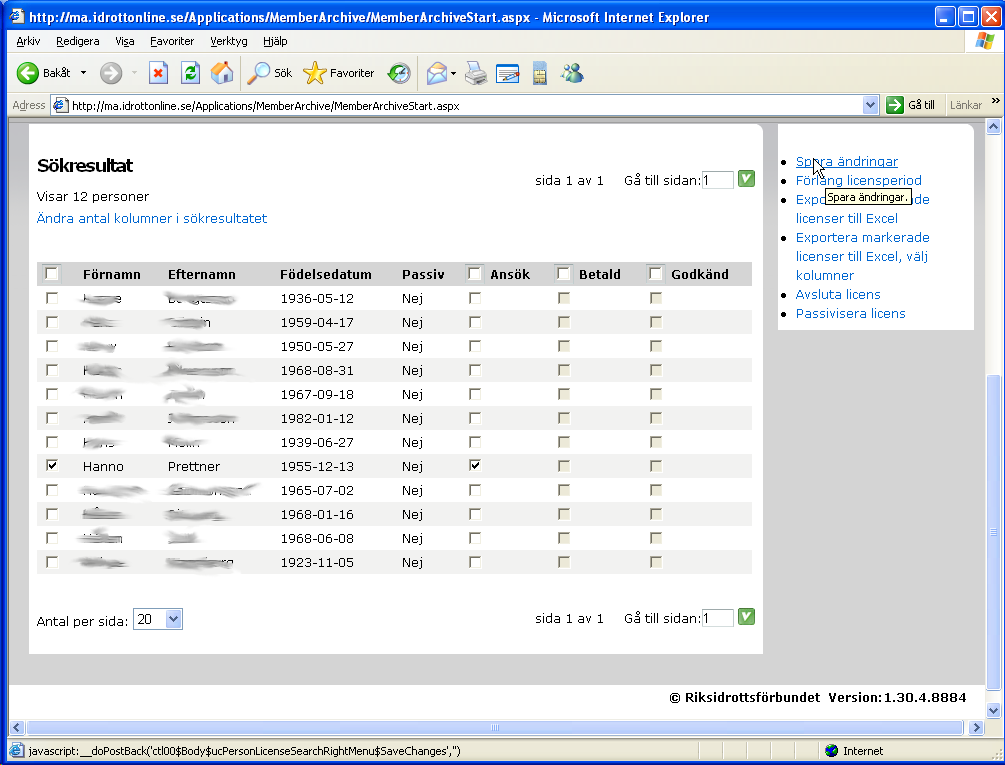Image resolution: width=1005 pixels, height=765 pixels.
Task: Click the Födelsedatum column header
Action: 326,274
